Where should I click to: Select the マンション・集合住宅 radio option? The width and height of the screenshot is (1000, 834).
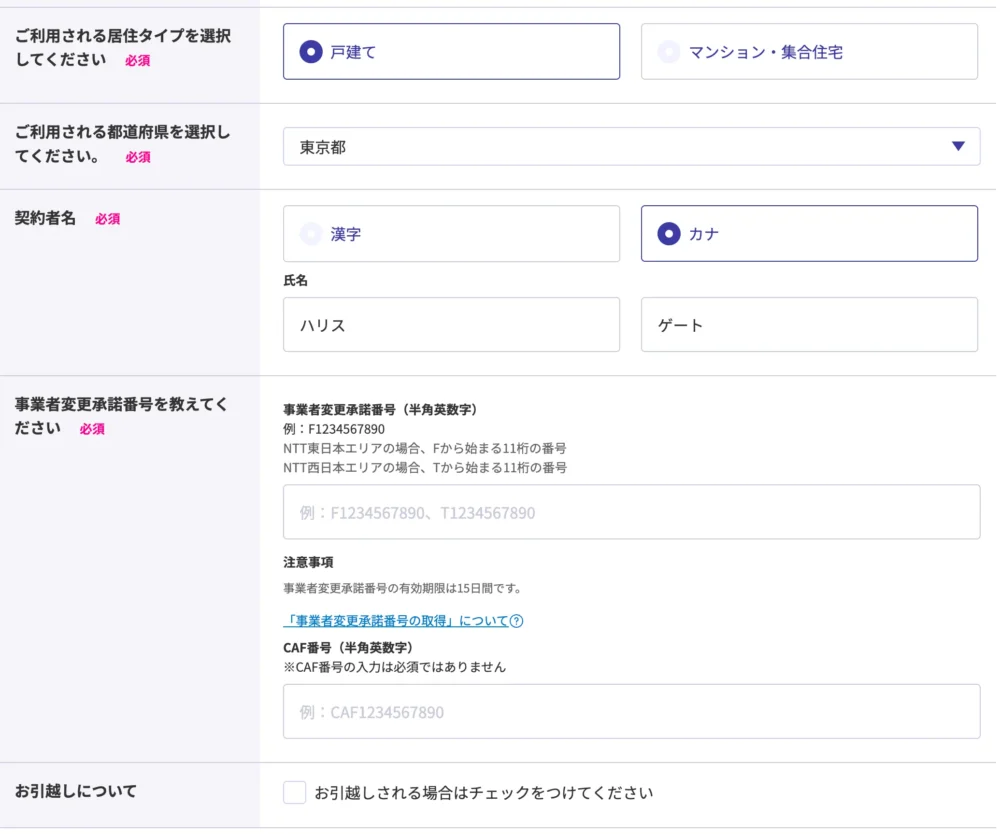coord(809,52)
